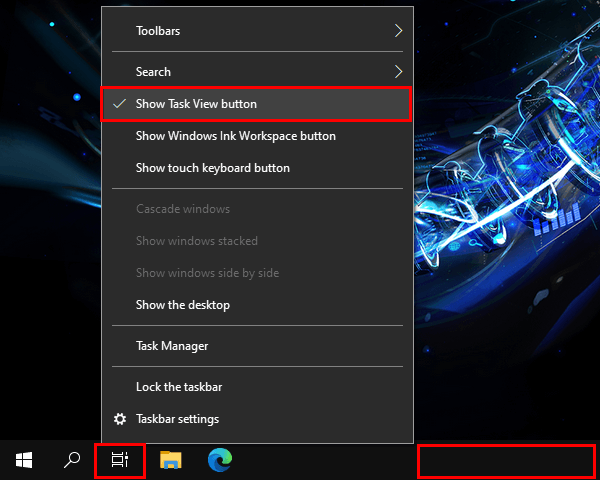600x480 pixels.
Task: Launch File Explorer from the taskbar
Action: click(171, 460)
